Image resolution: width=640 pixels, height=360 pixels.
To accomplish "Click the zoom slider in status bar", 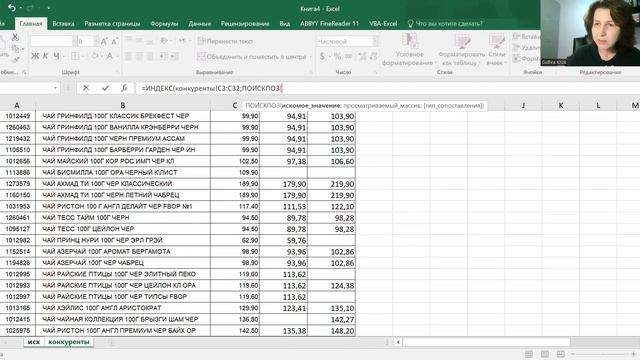I will coord(603,354).
